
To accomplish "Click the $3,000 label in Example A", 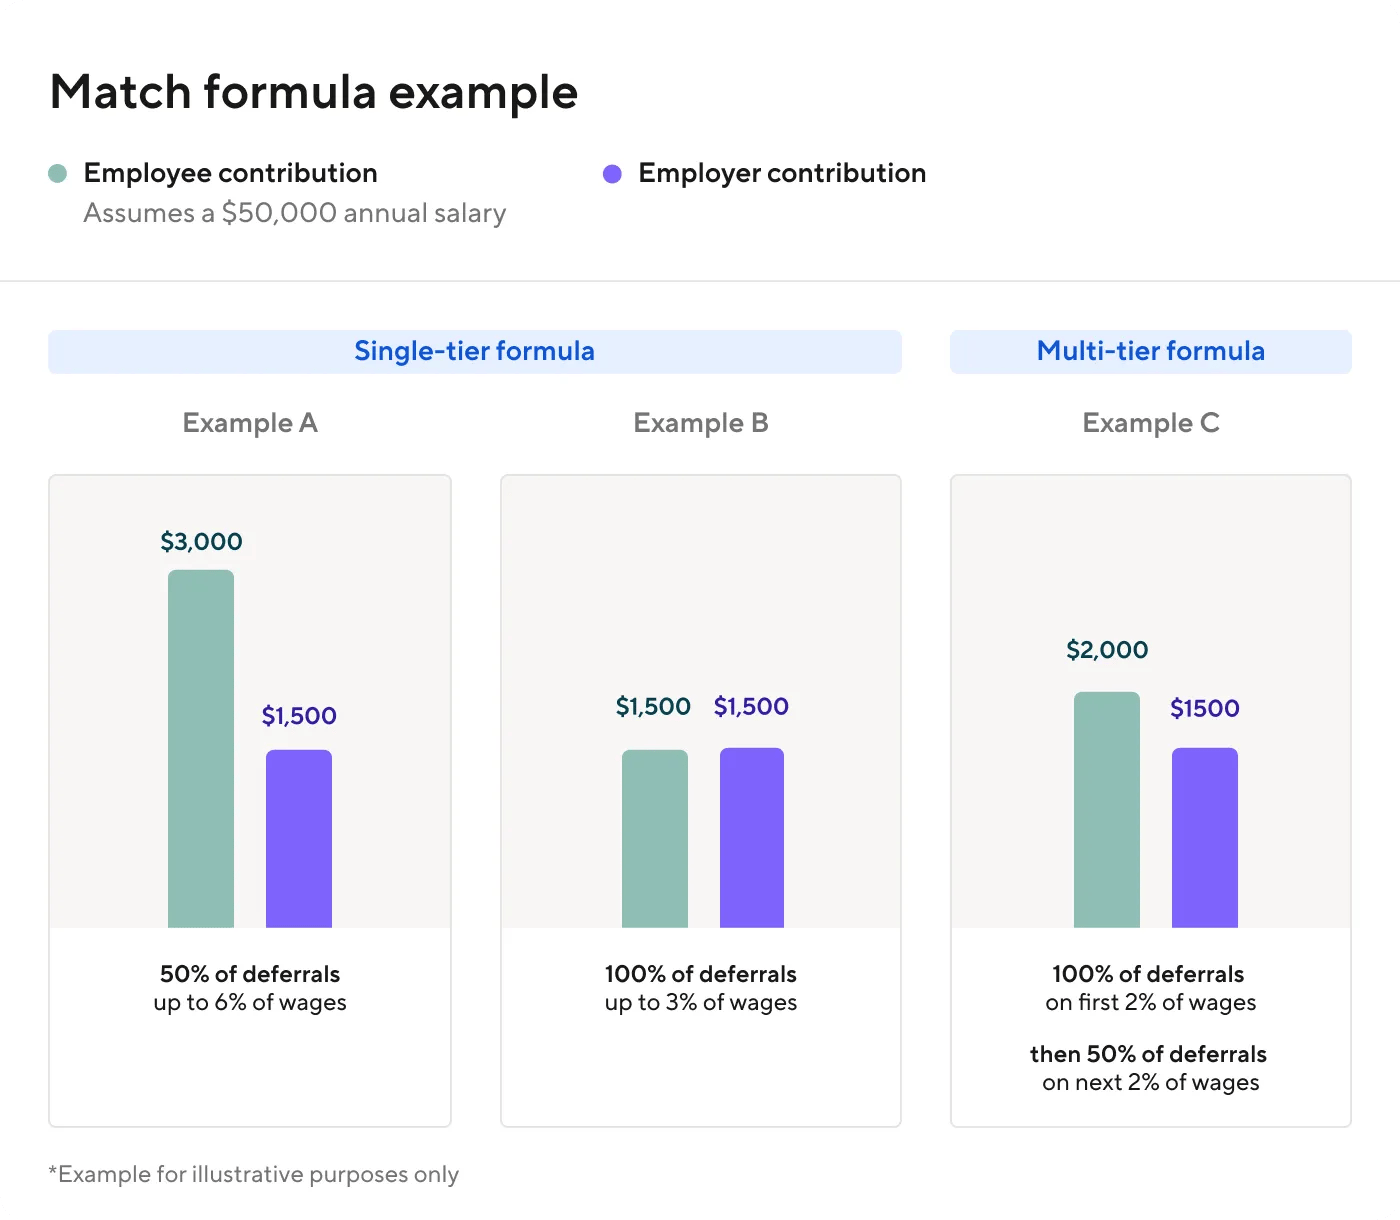I will (201, 542).
